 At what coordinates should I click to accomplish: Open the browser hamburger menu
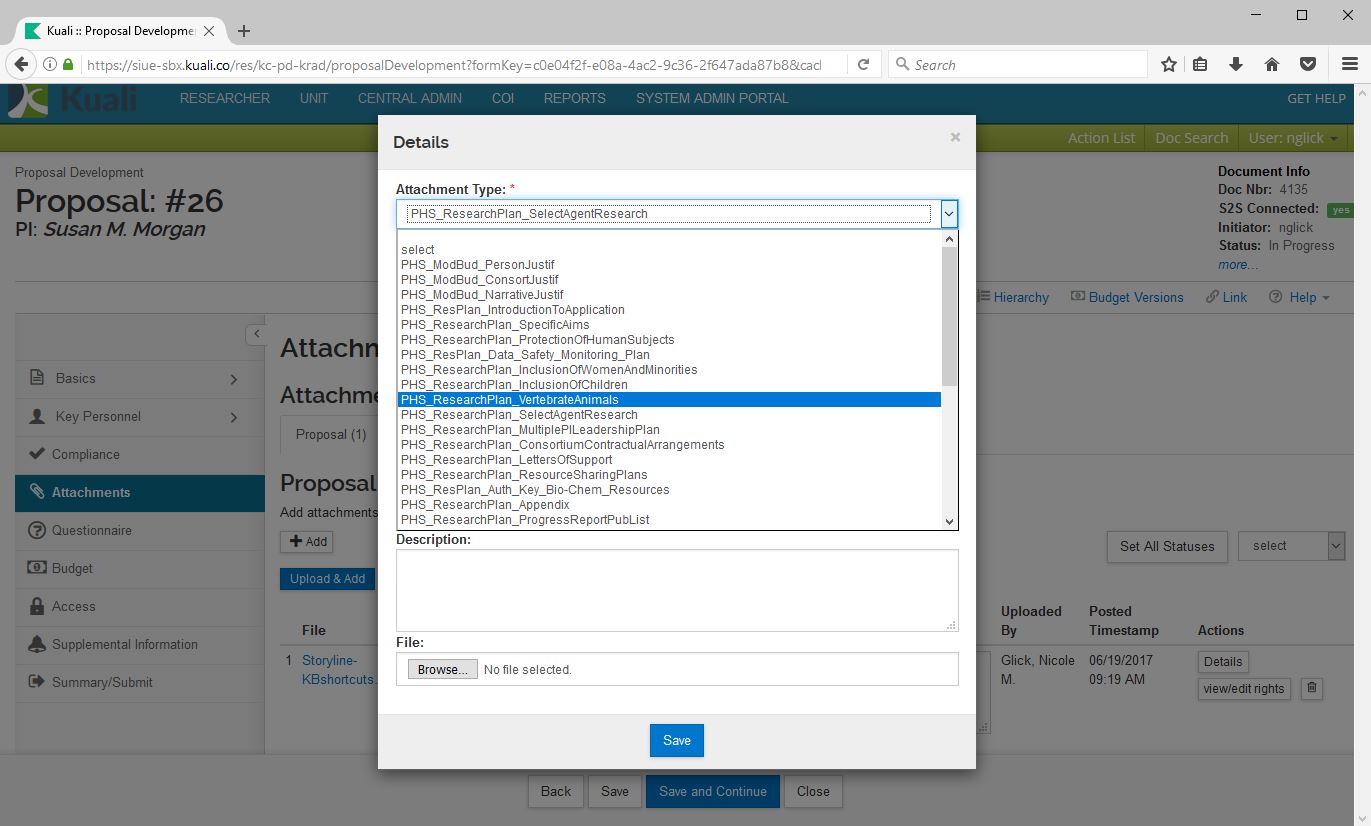[1349, 64]
